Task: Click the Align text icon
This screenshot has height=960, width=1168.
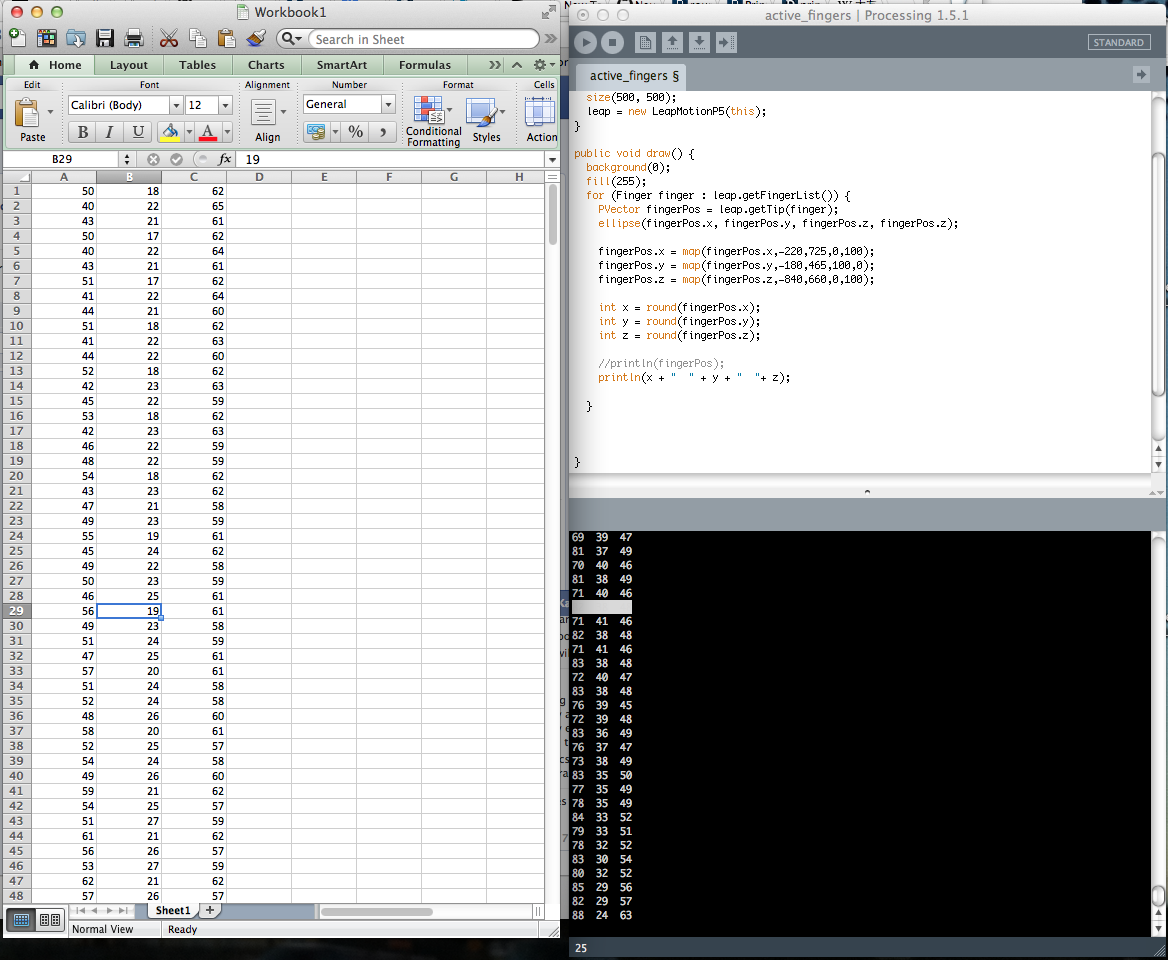Action: pos(263,112)
